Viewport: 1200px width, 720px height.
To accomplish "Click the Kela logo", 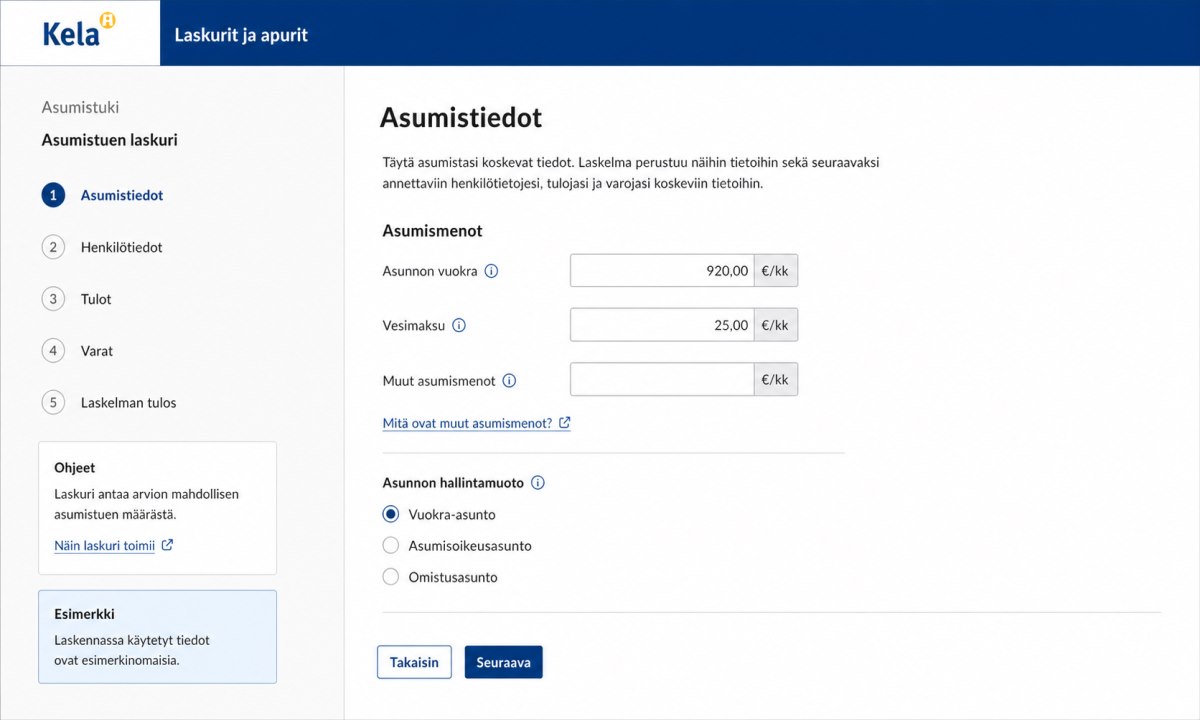I will tap(79, 31).
